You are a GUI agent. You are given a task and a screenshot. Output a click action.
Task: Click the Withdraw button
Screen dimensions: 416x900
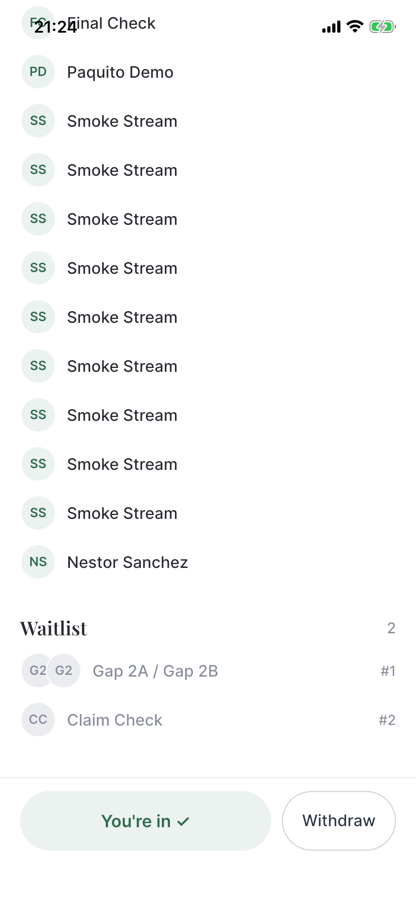pyautogui.click(x=339, y=820)
